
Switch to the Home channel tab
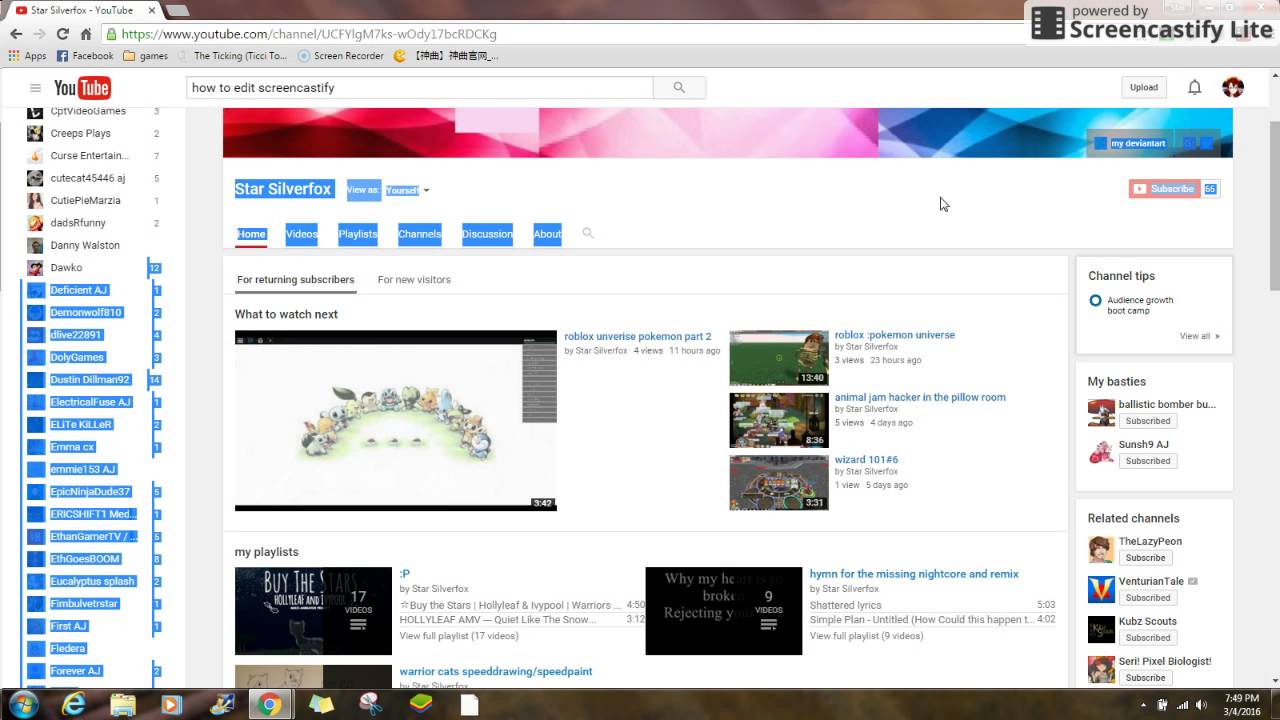pyautogui.click(x=251, y=234)
